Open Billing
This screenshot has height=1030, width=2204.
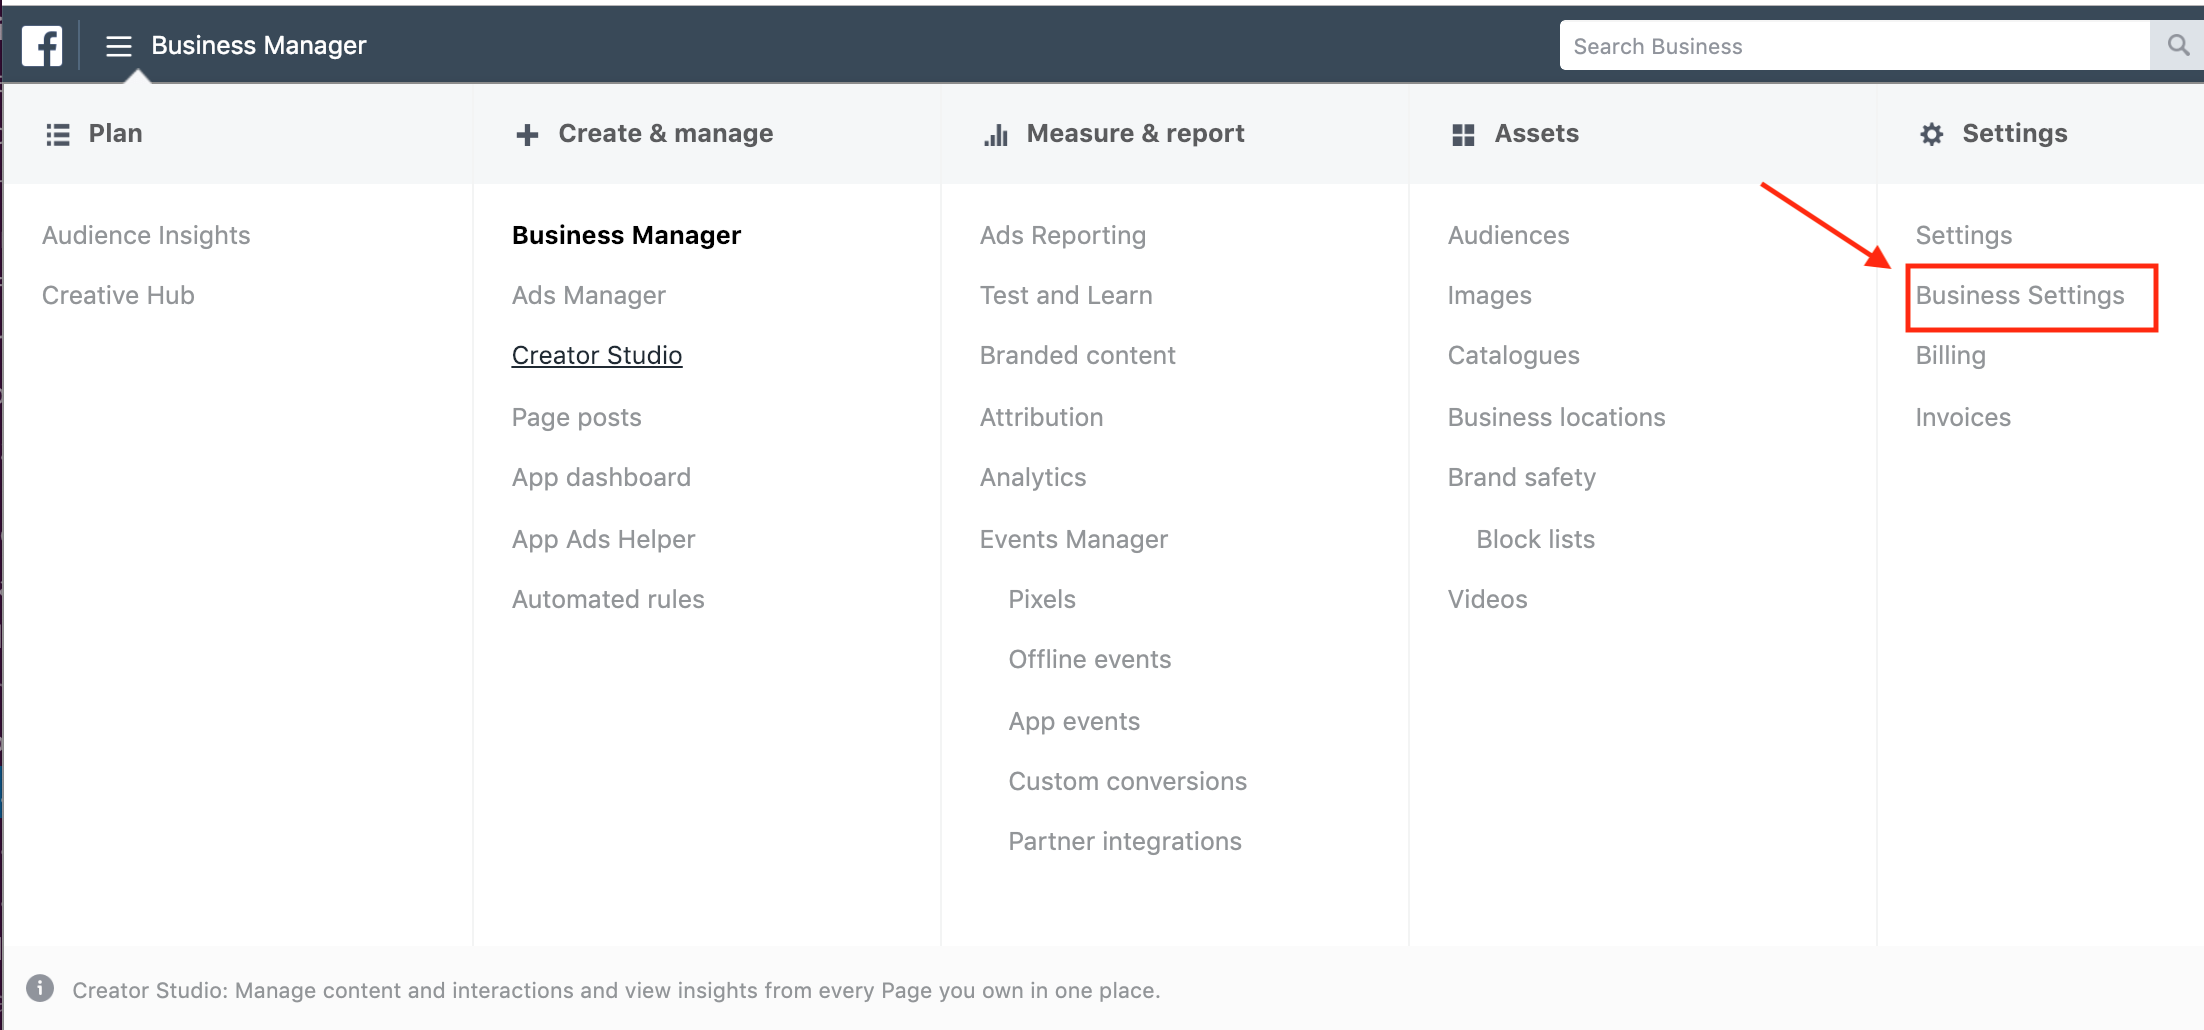coord(1950,355)
